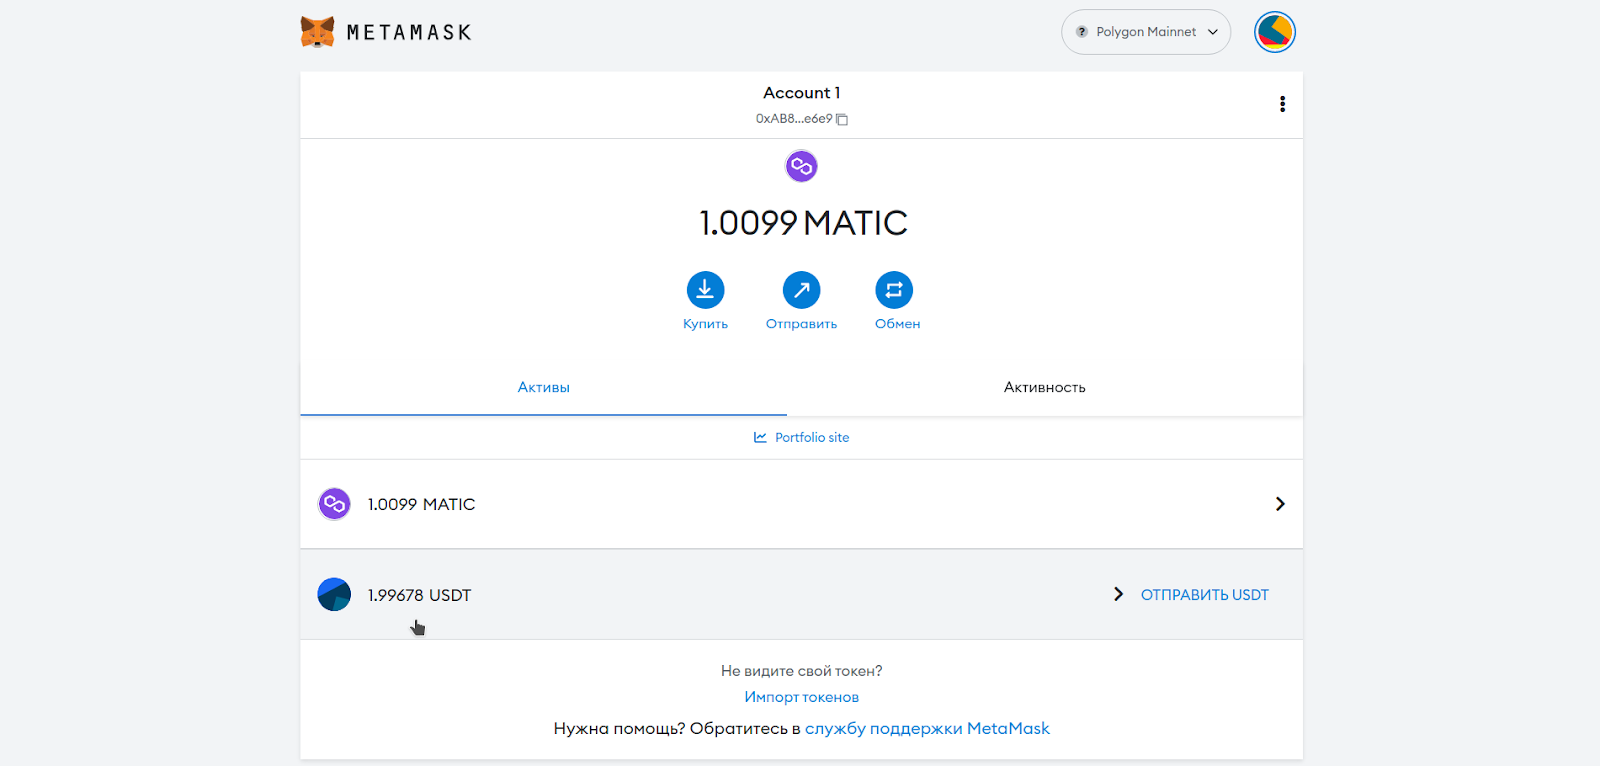Click the USDT token icon in the asset list
Screen dimensions: 1600x766
tap(334, 594)
